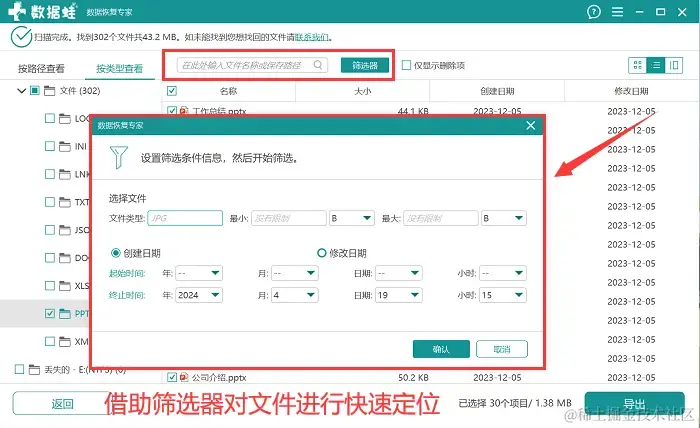This screenshot has height=428, width=700.
Task: Click the TXT folder icon
Action: [65, 202]
